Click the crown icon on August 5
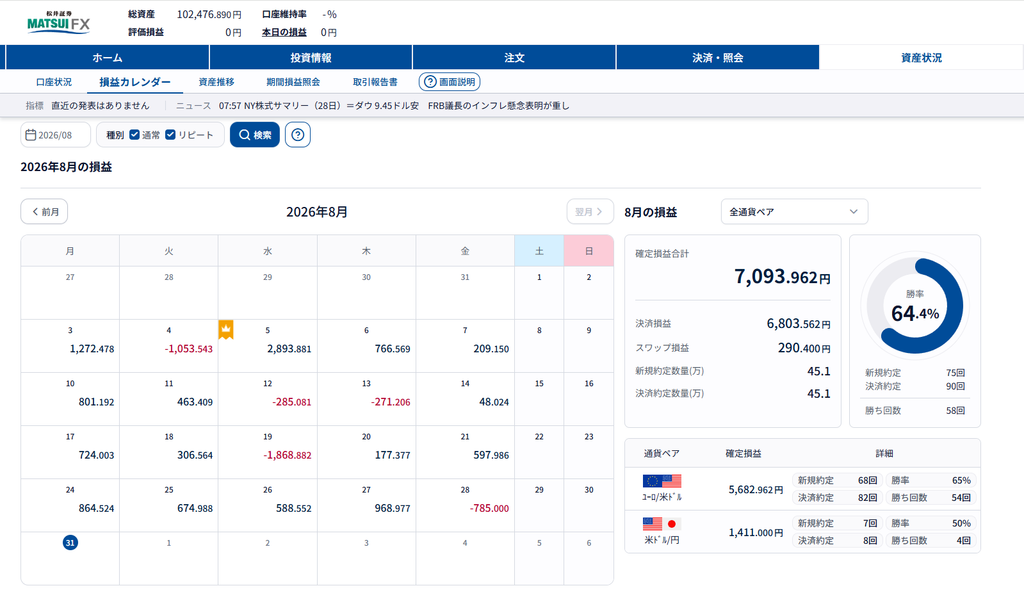The height and width of the screenshot is (606, 1024). pos(226,330)
